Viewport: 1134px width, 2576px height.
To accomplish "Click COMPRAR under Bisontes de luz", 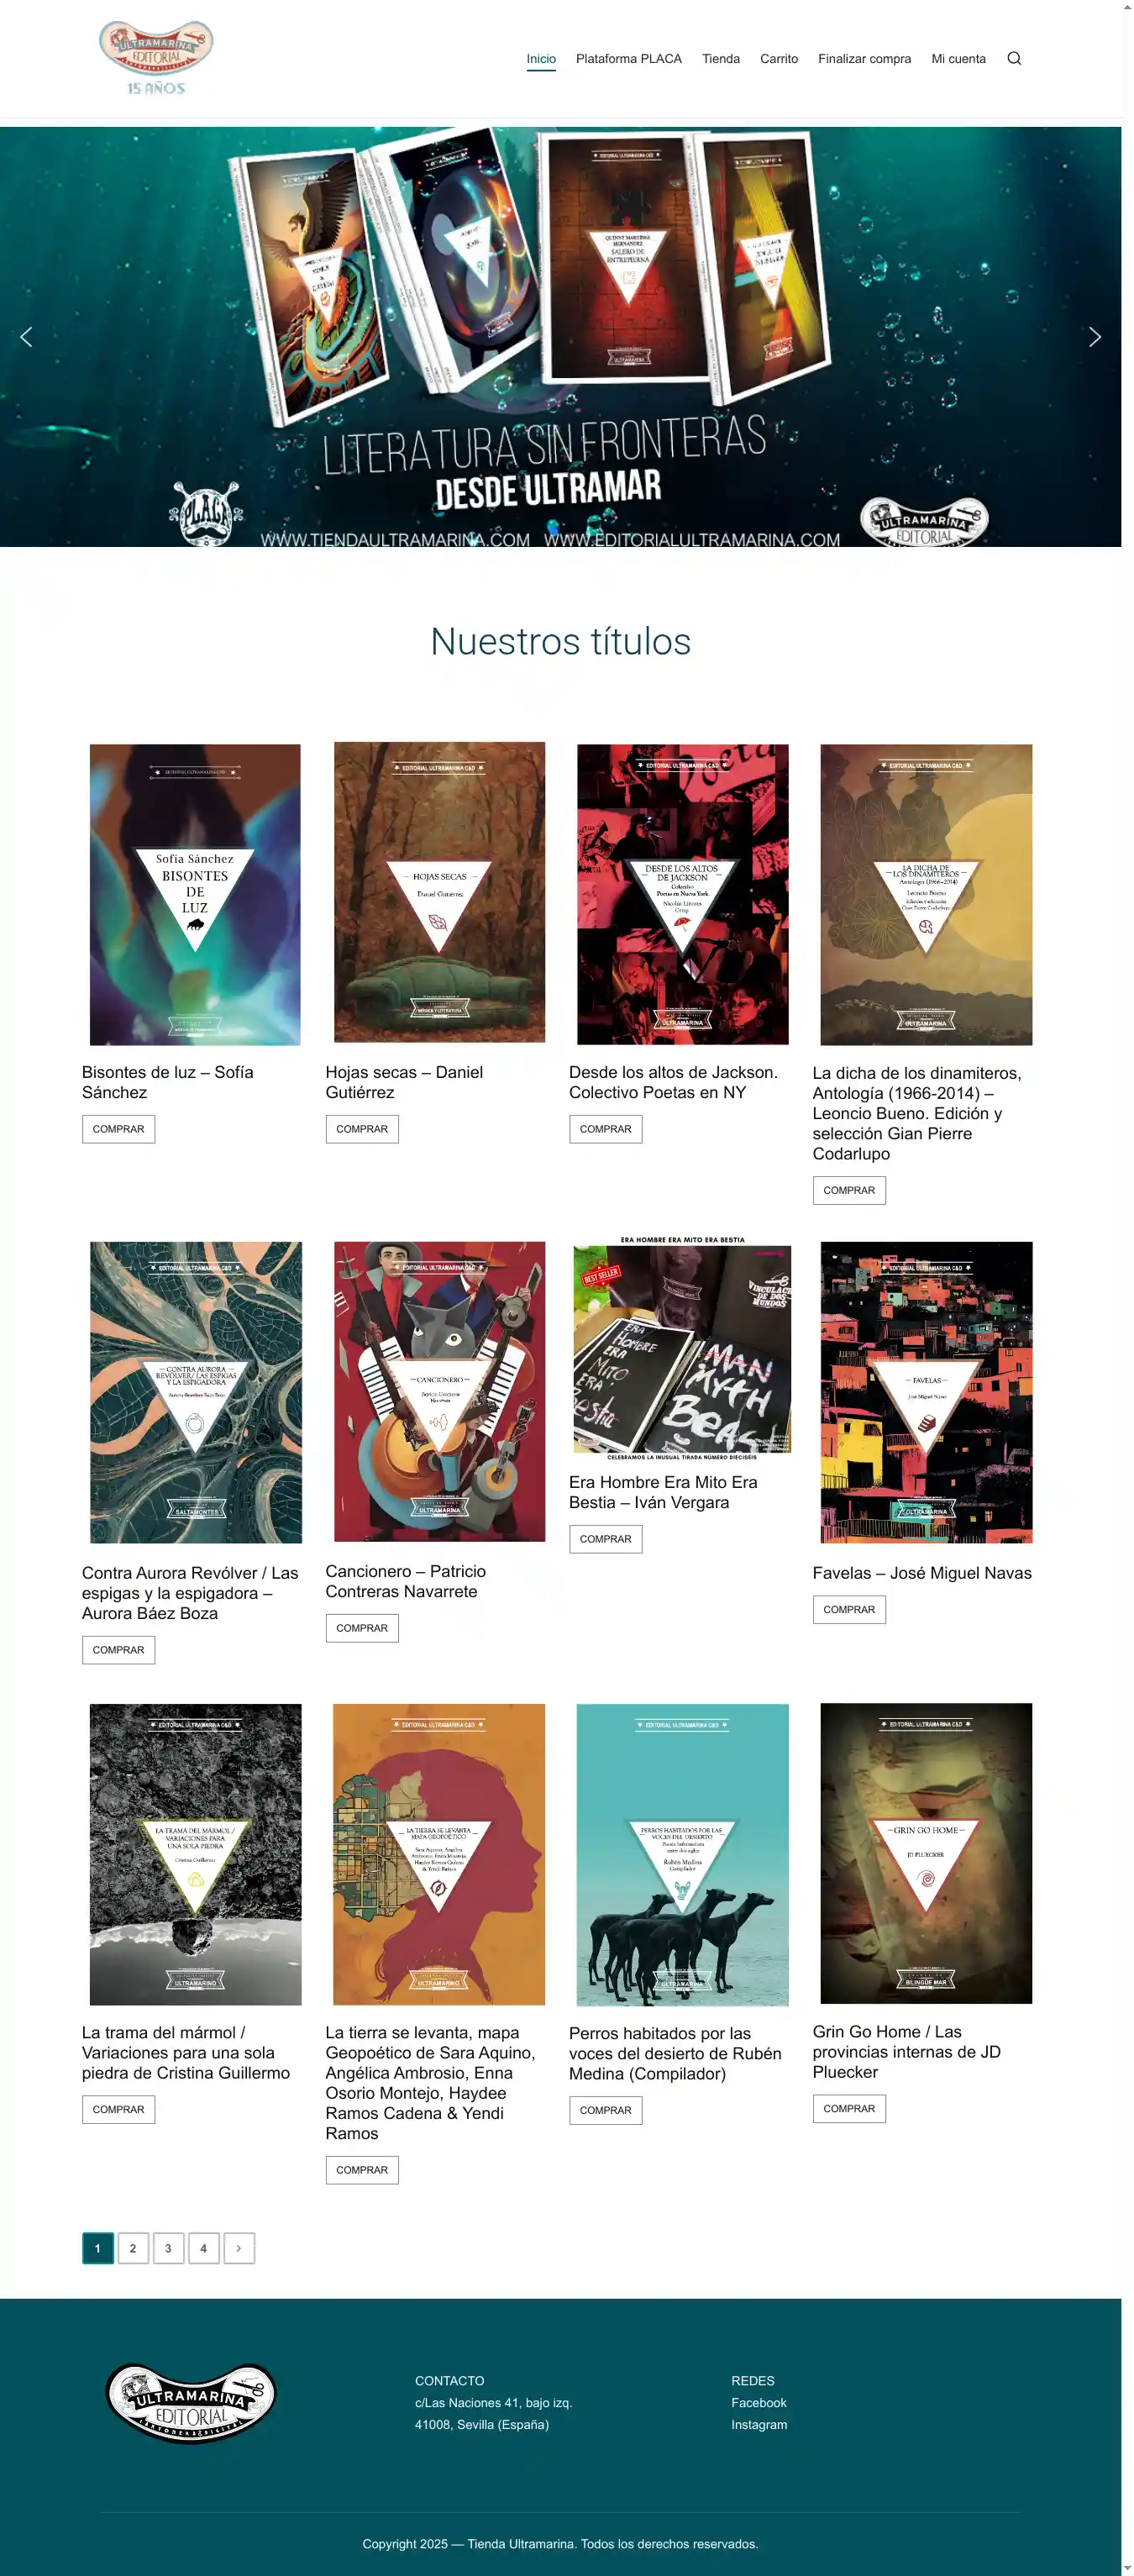I will (x=119, y=1129).
